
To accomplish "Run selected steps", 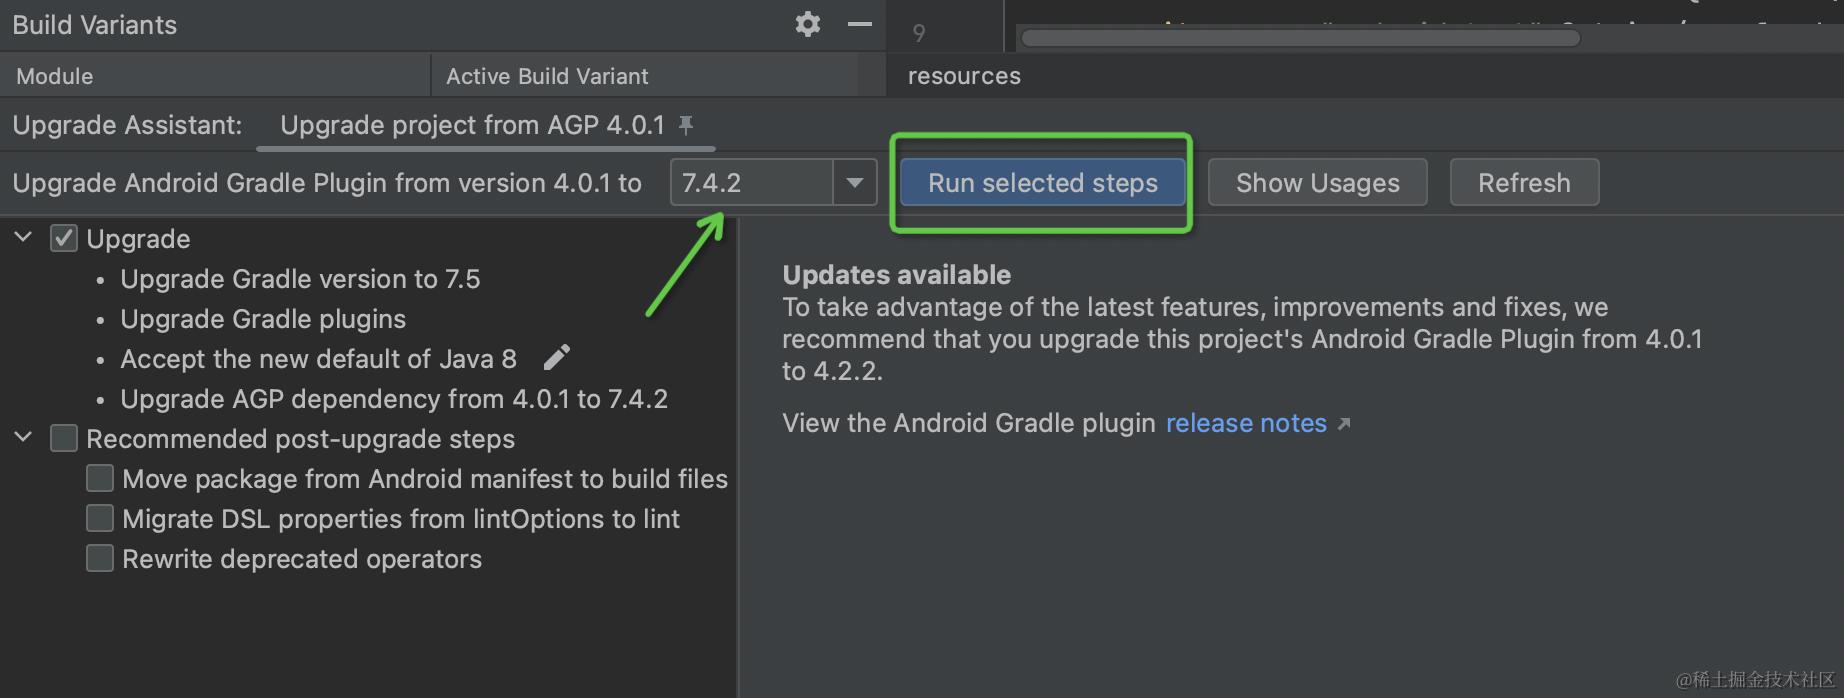I will (x=1042, y=183).
